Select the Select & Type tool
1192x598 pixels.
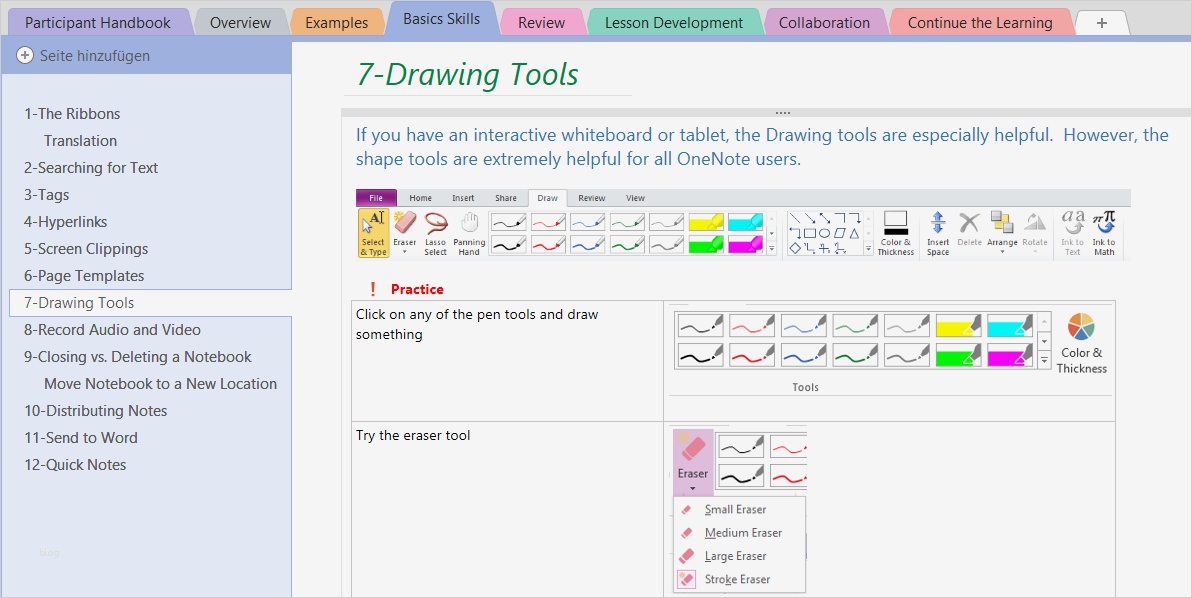[x=373, y=232]
